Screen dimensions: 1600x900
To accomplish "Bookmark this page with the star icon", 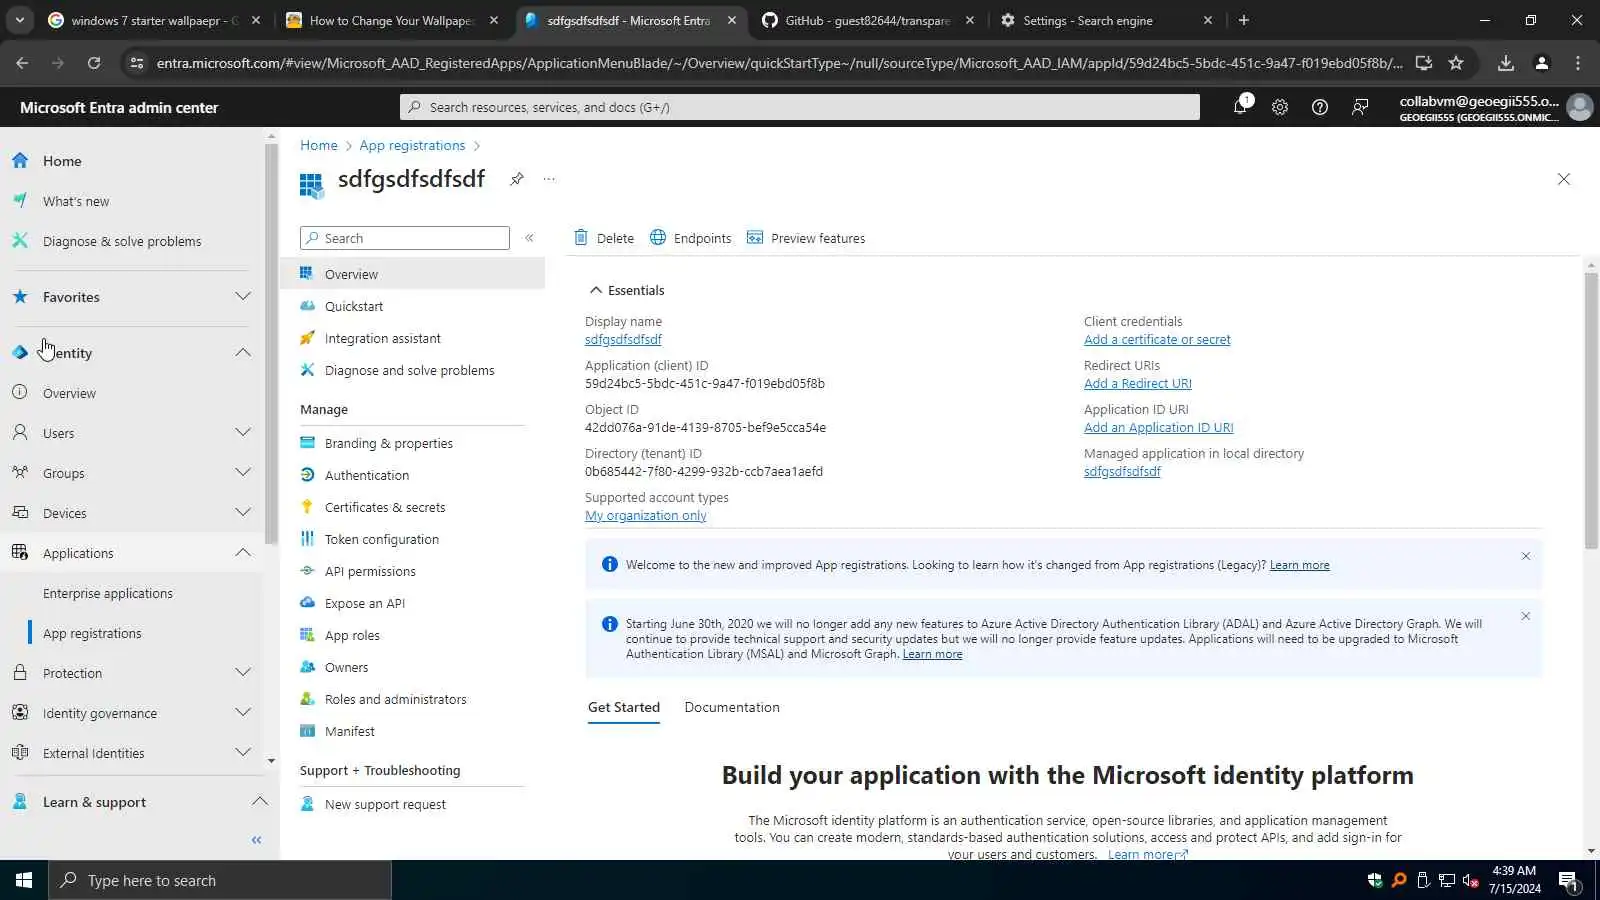I will click(x=1456, y=63).
